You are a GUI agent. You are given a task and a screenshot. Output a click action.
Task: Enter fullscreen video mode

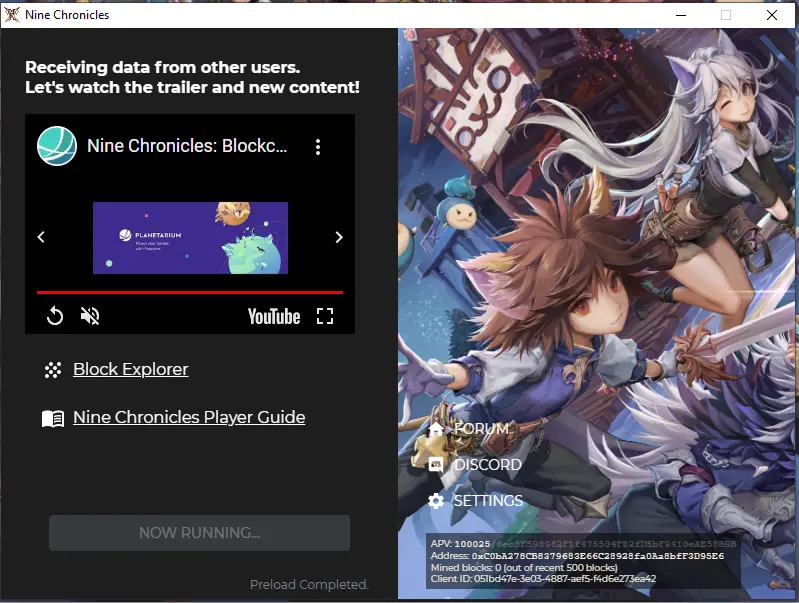(325, 316)
